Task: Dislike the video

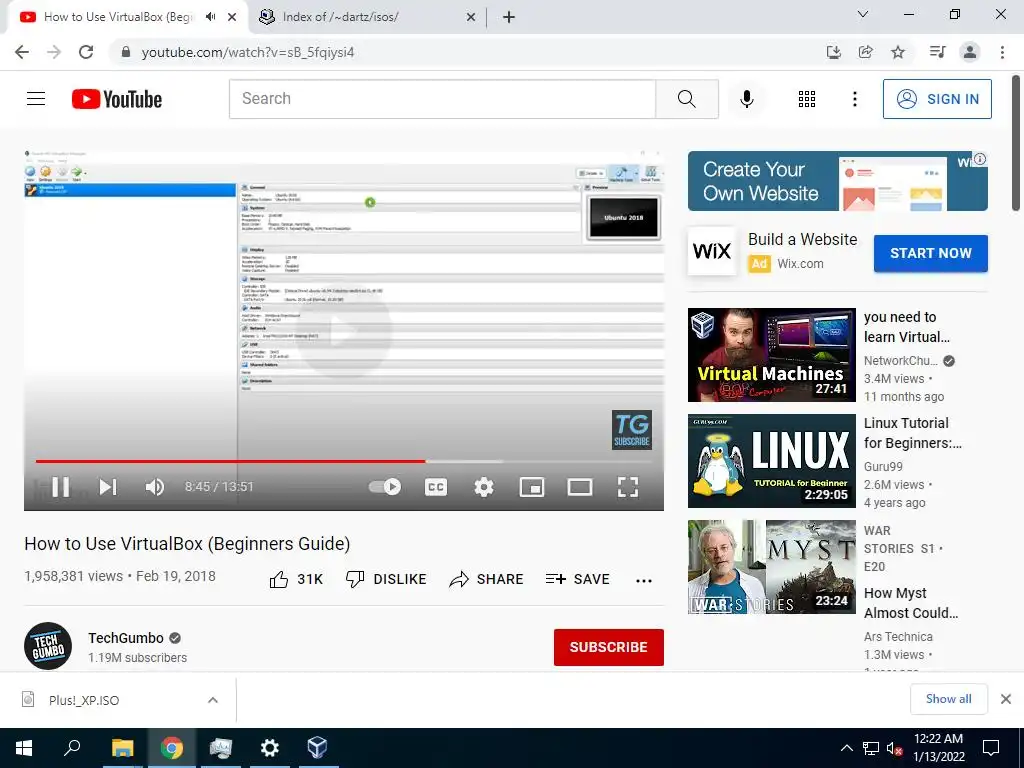Action: 386,579
